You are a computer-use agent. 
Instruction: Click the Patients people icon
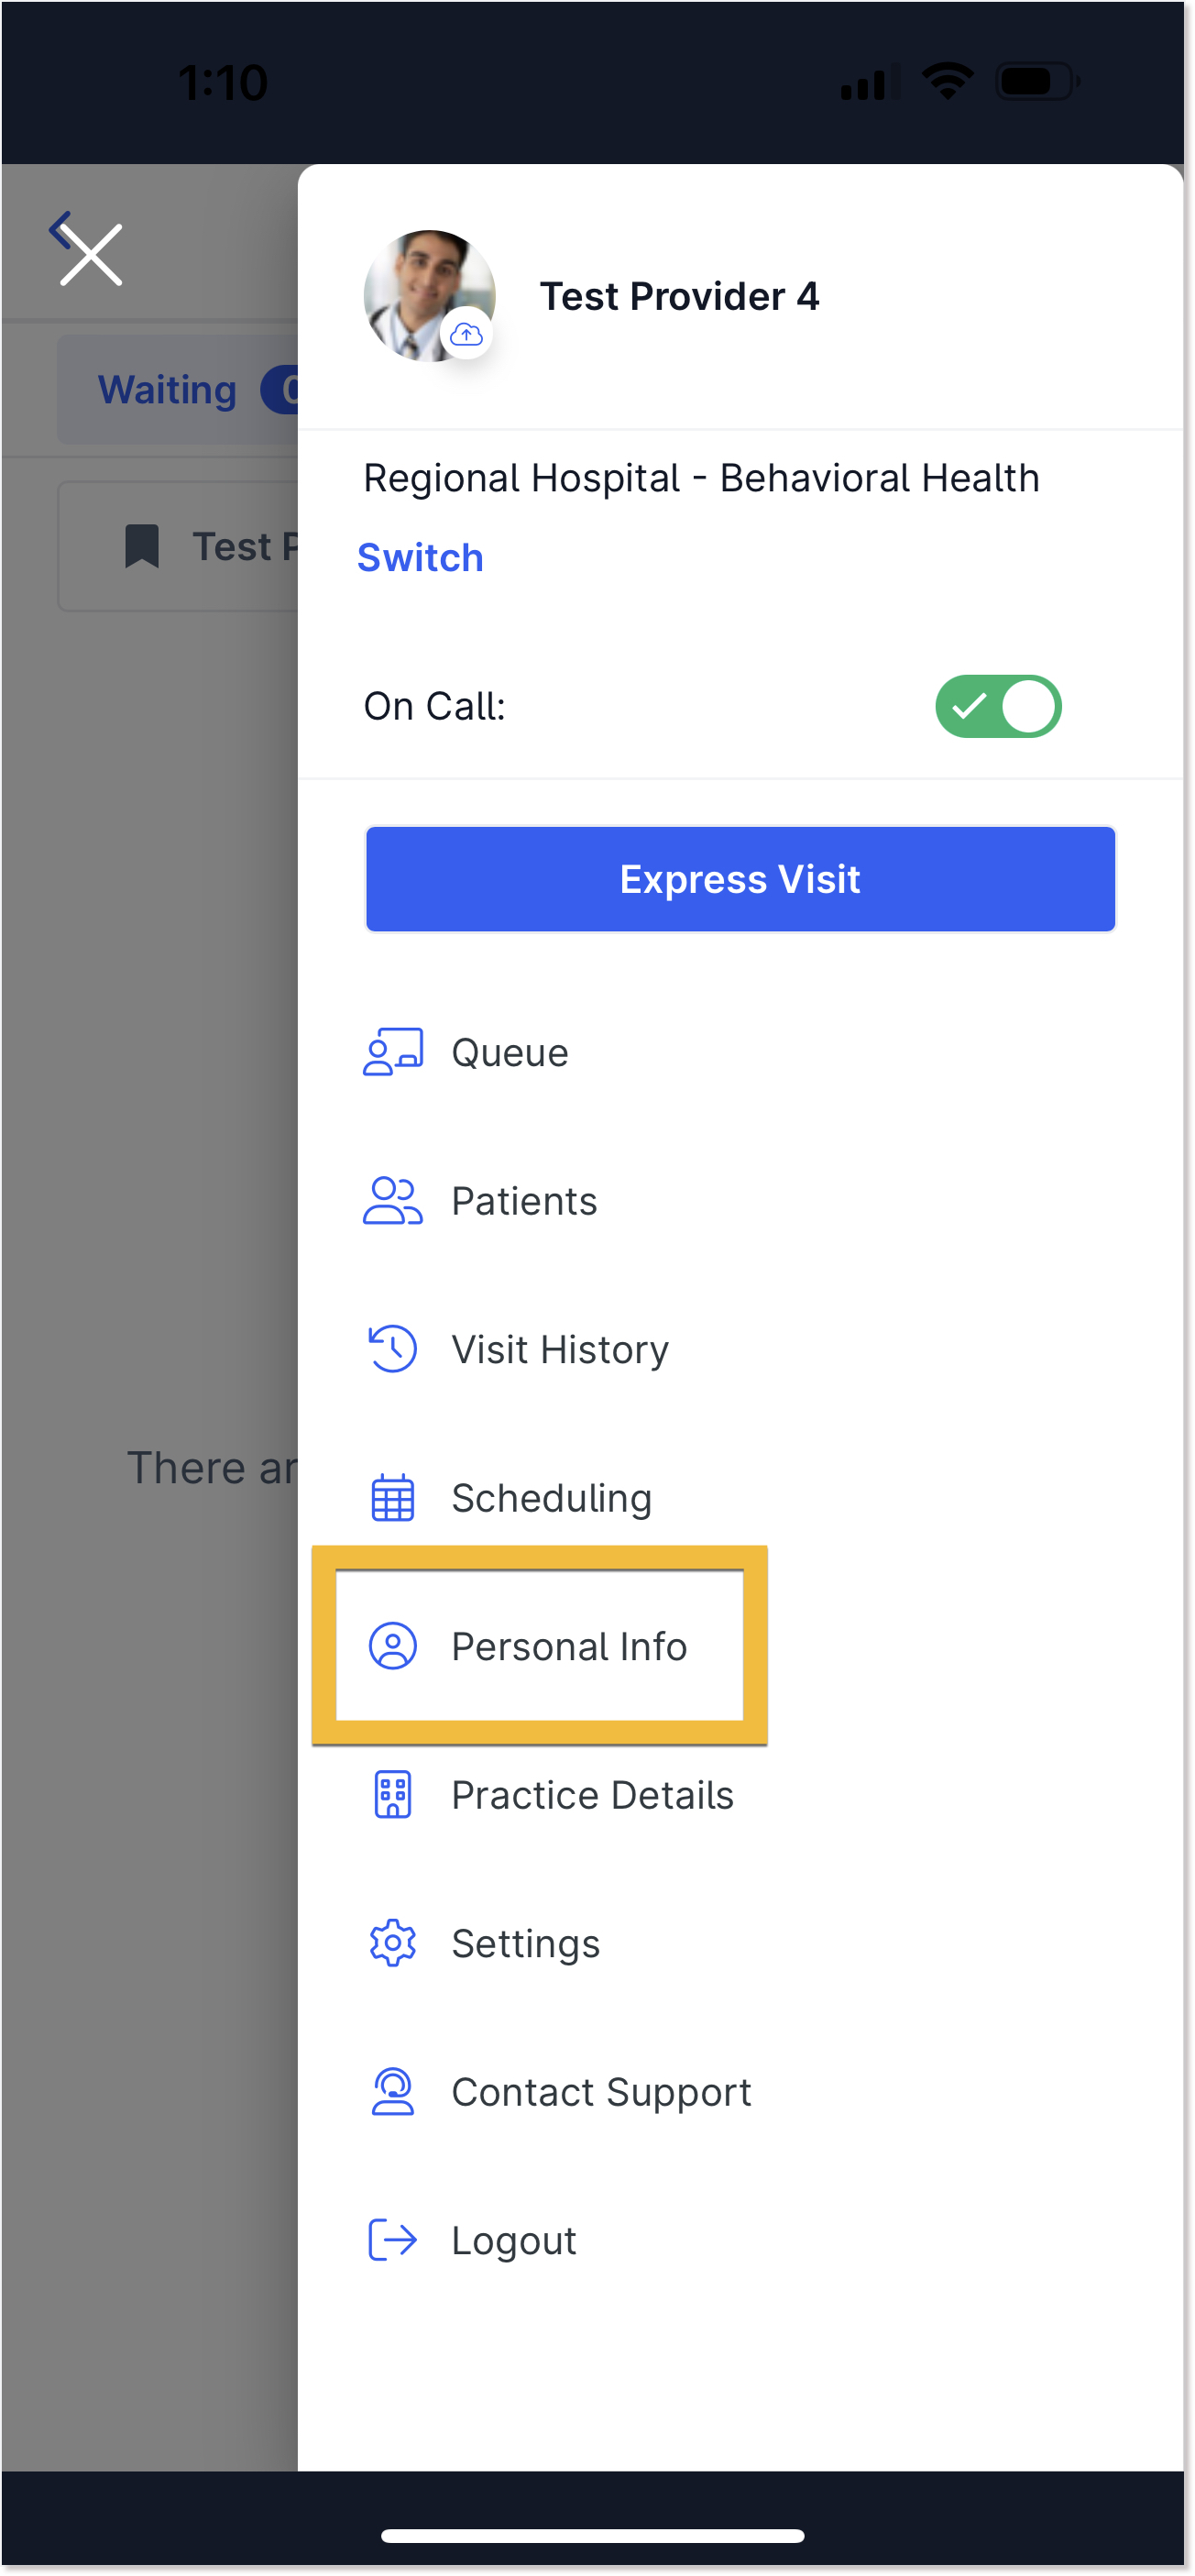(393, 1200)
